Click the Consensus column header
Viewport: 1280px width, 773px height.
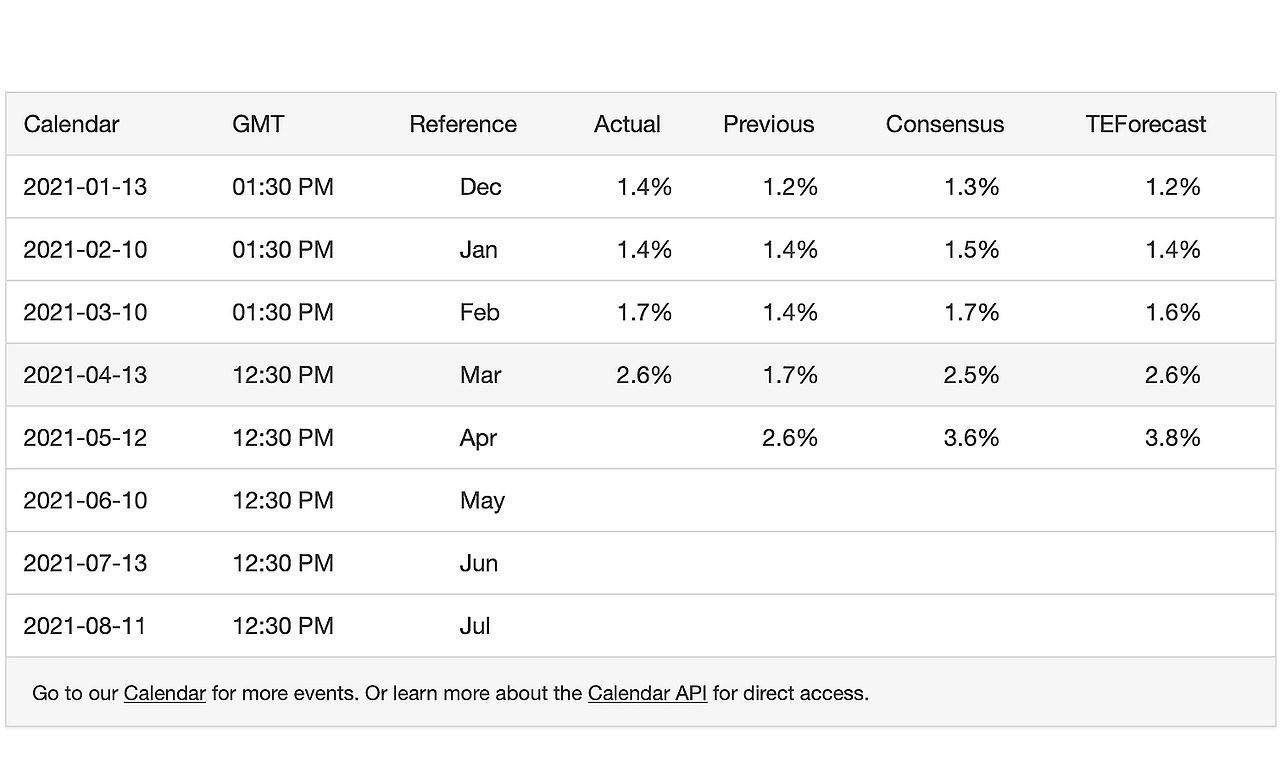click(x=944, y=124)
